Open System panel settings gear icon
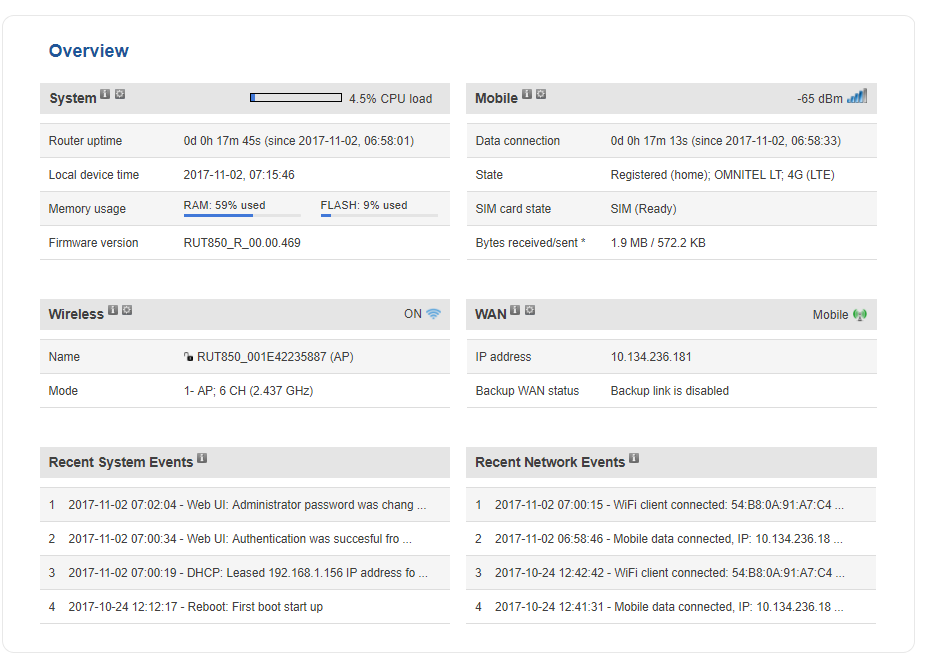This screenshot has height=668, width=930. point(120,95)
